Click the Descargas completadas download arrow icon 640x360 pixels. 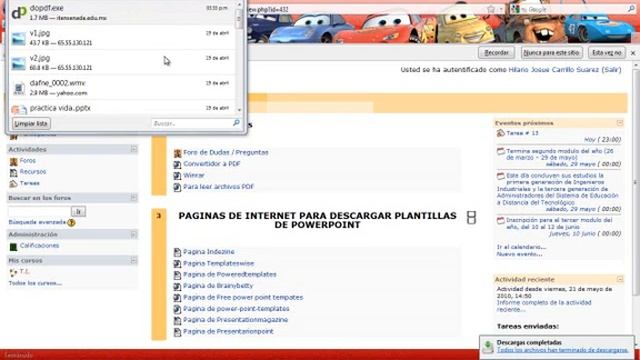point(488,346)
